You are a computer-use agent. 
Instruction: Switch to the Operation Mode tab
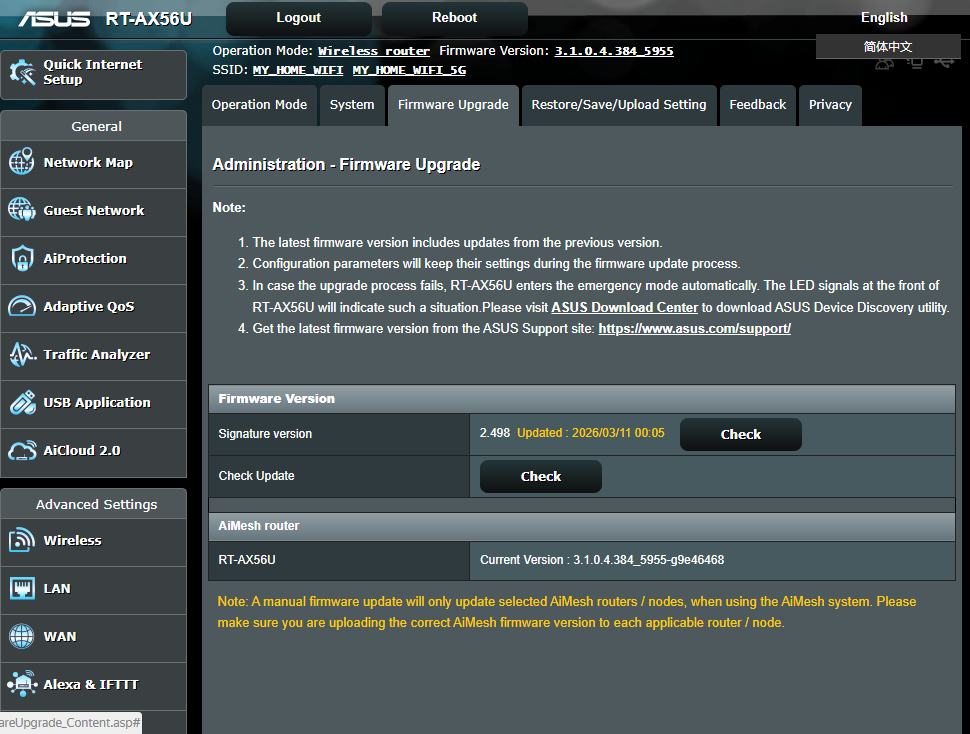[x=259, y=105]
